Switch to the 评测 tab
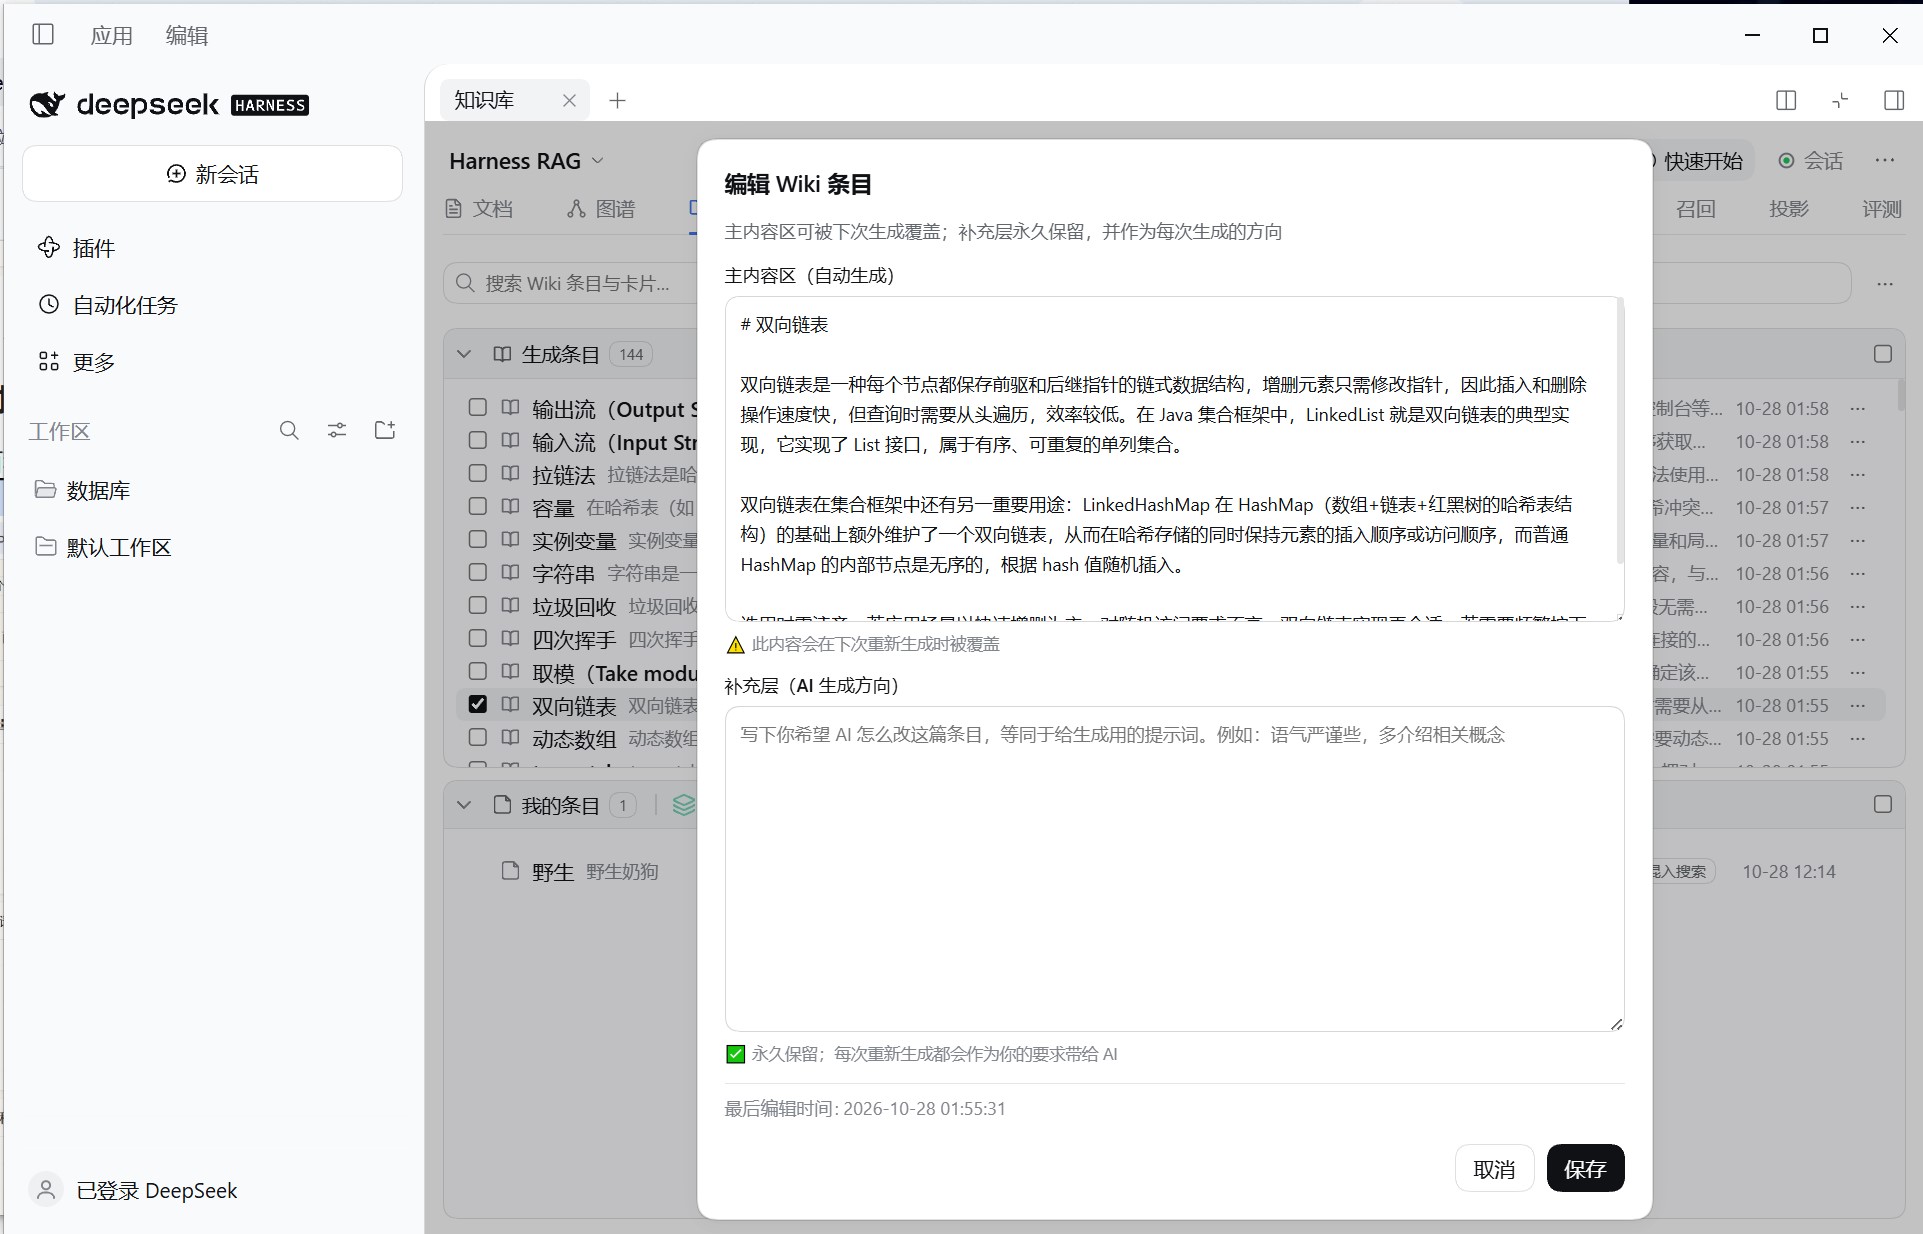 point(1881,209)
